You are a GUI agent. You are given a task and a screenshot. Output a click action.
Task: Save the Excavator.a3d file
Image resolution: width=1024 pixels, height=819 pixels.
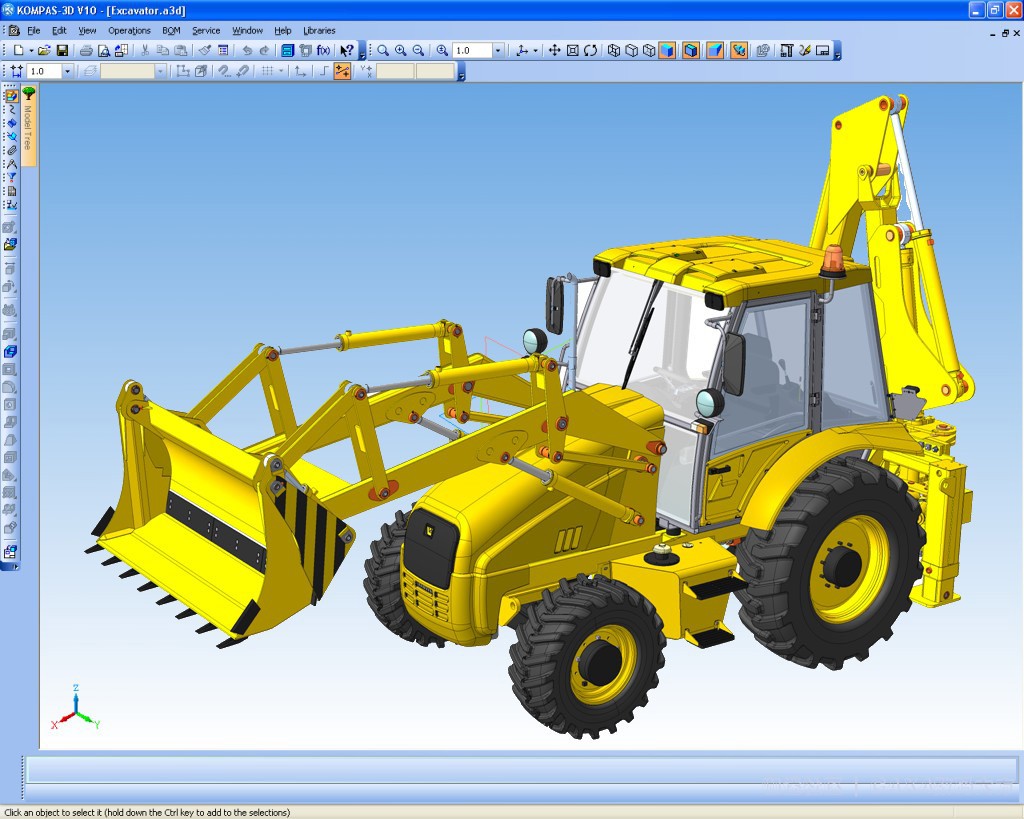62,50
